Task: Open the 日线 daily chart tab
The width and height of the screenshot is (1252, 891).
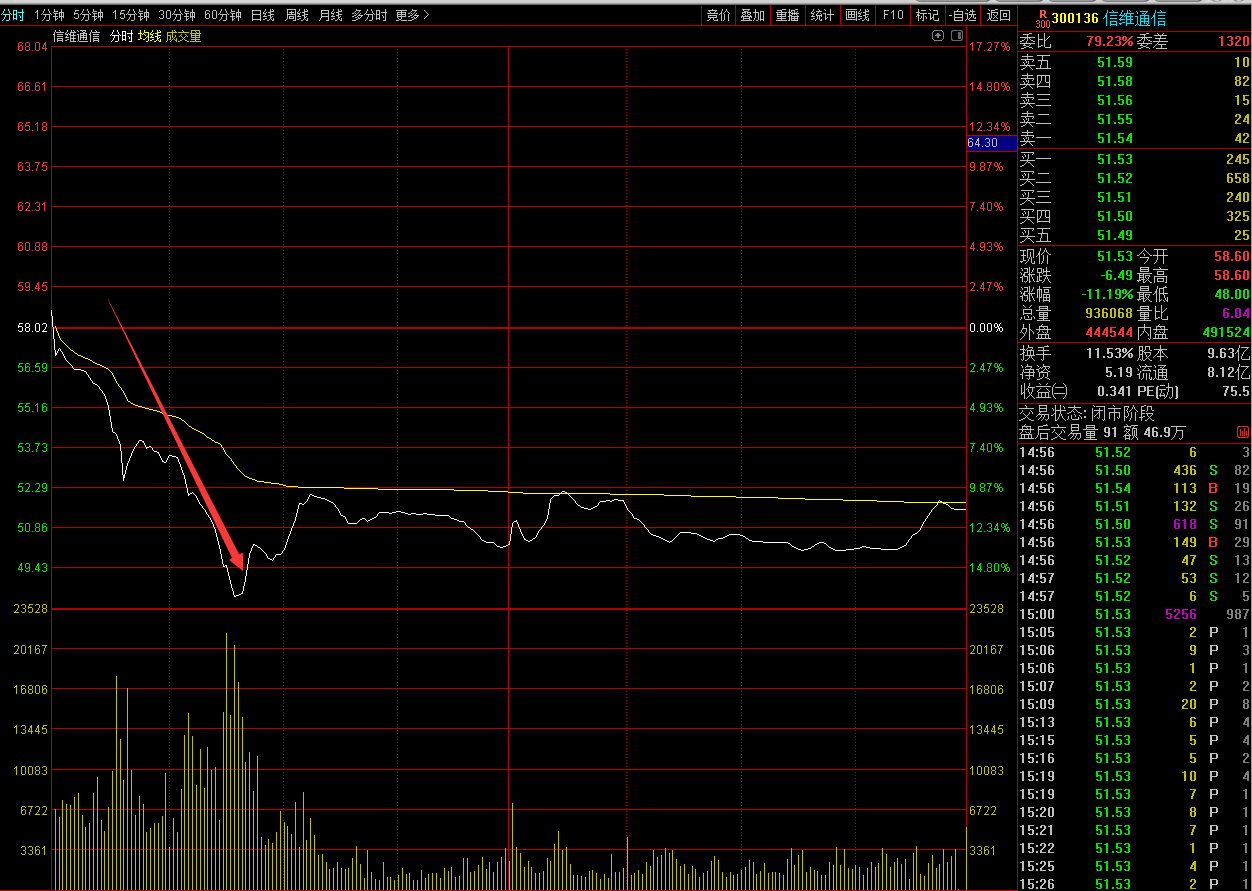Action: coord(263,15)
